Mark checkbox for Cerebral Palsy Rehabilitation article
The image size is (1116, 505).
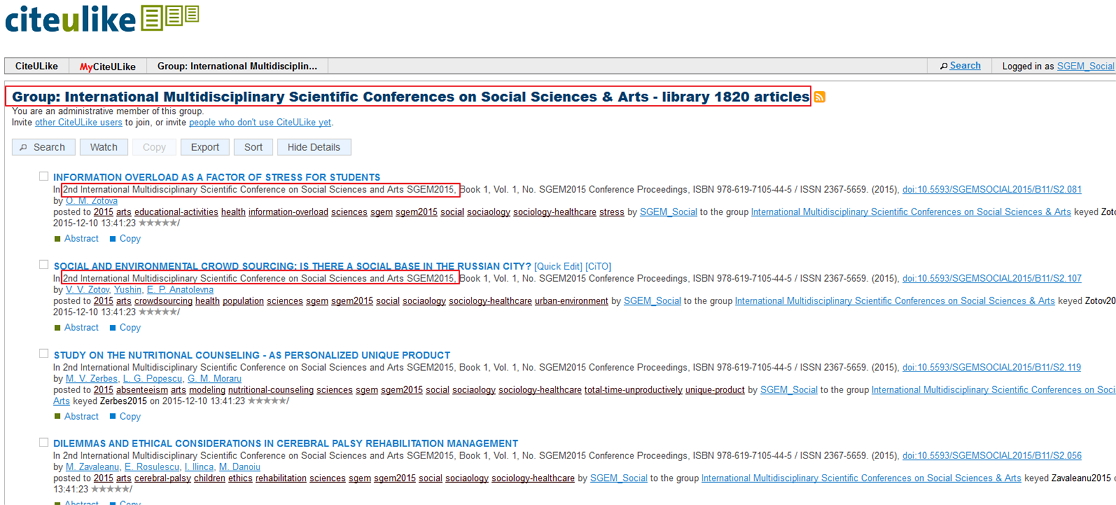tap(43, 442)
